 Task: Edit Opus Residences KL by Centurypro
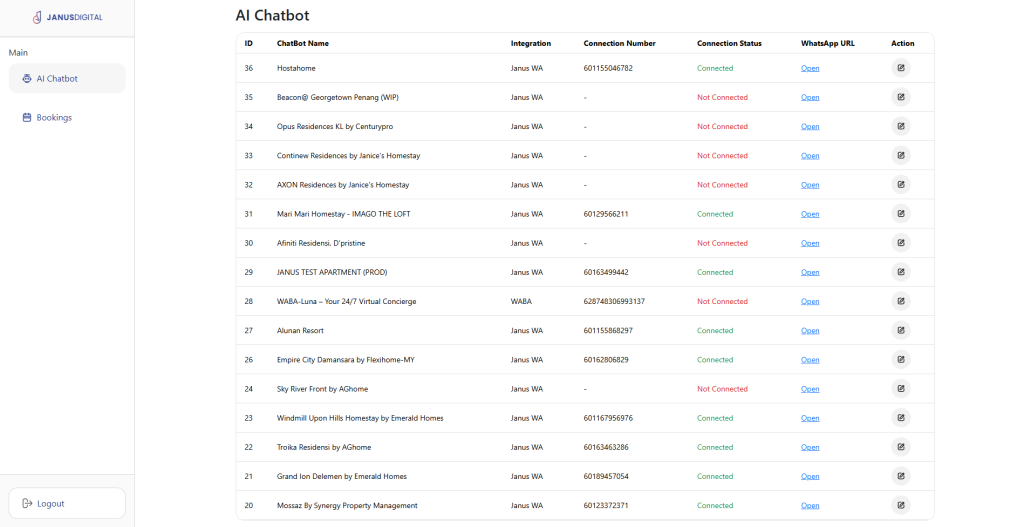click(901, 127)
